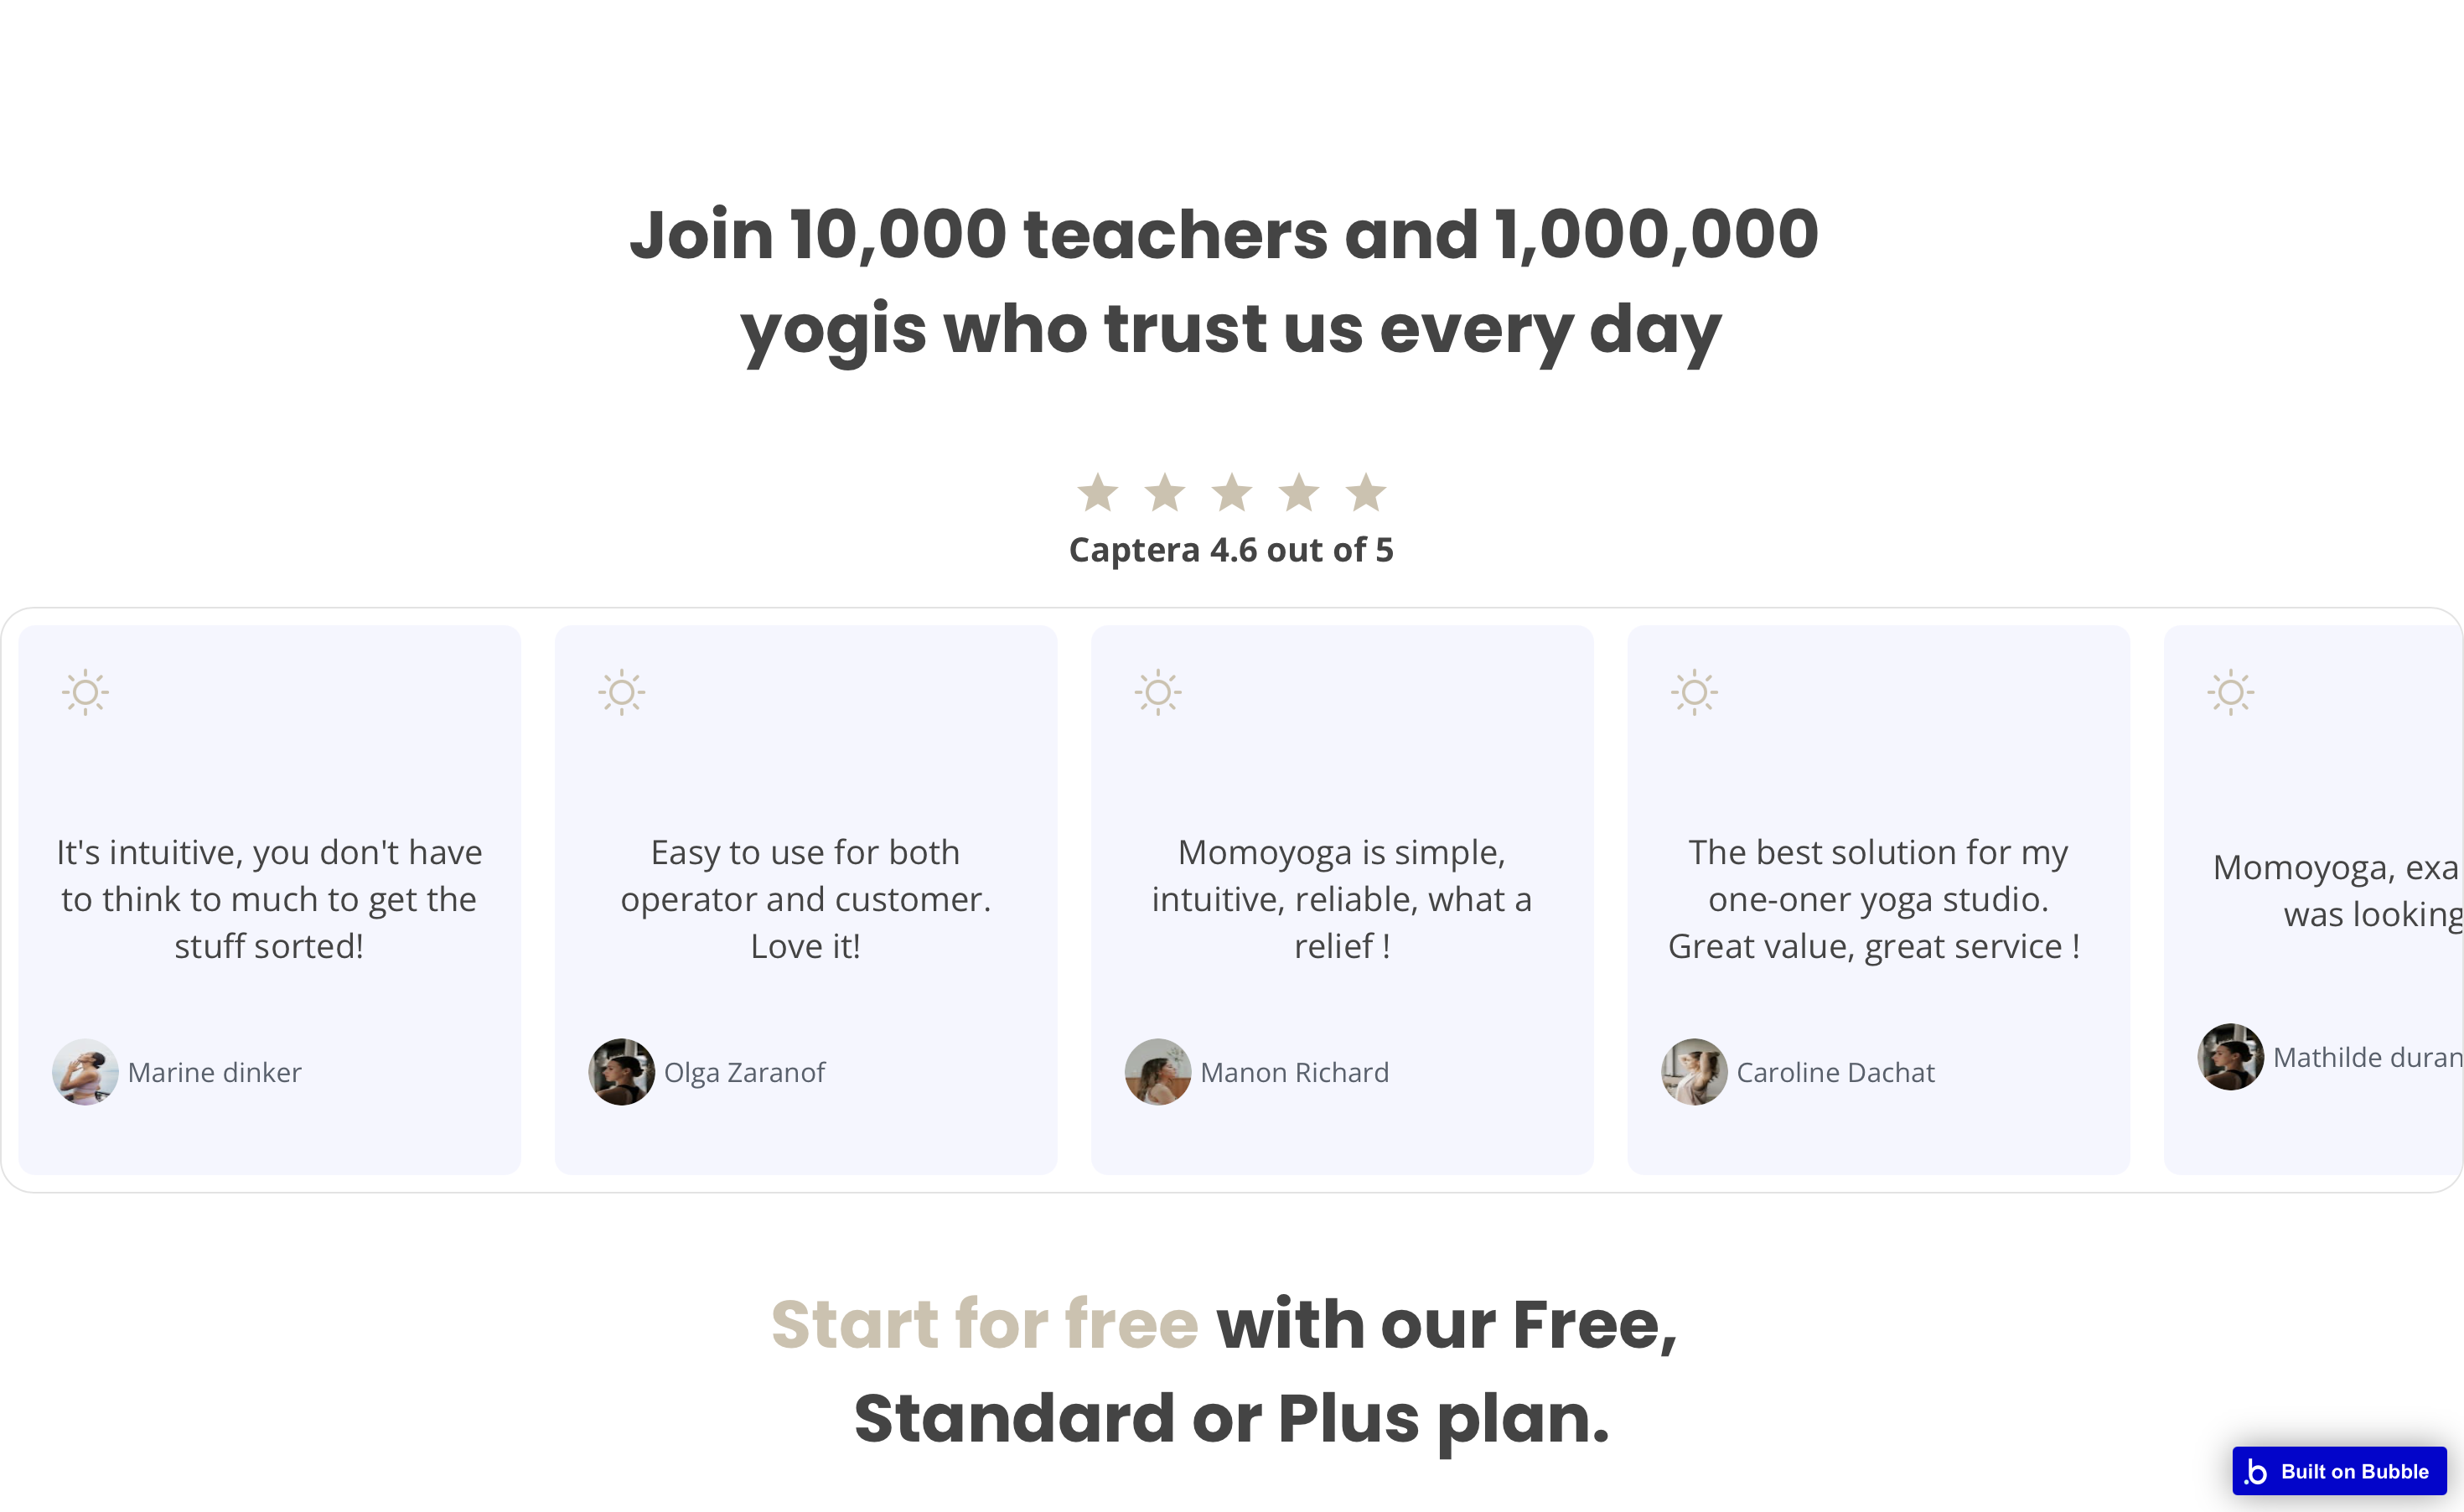Click the 'Momoyoga is simple' testimonial text
This screenshot has height=1512, width=2464.
point(1341,899)
